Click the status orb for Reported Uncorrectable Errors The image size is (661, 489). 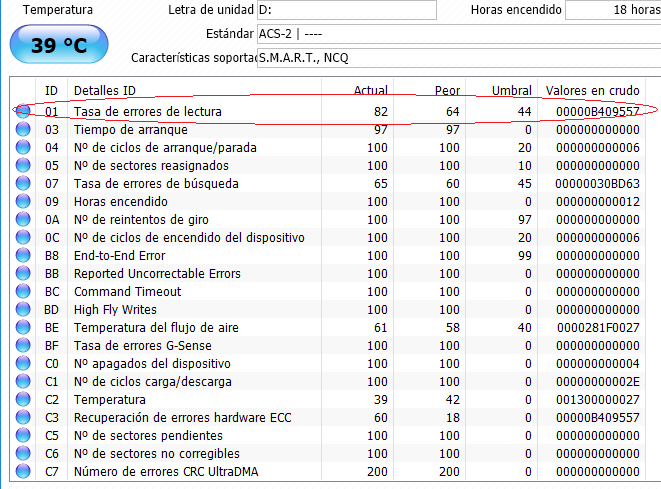pos(23,273)
